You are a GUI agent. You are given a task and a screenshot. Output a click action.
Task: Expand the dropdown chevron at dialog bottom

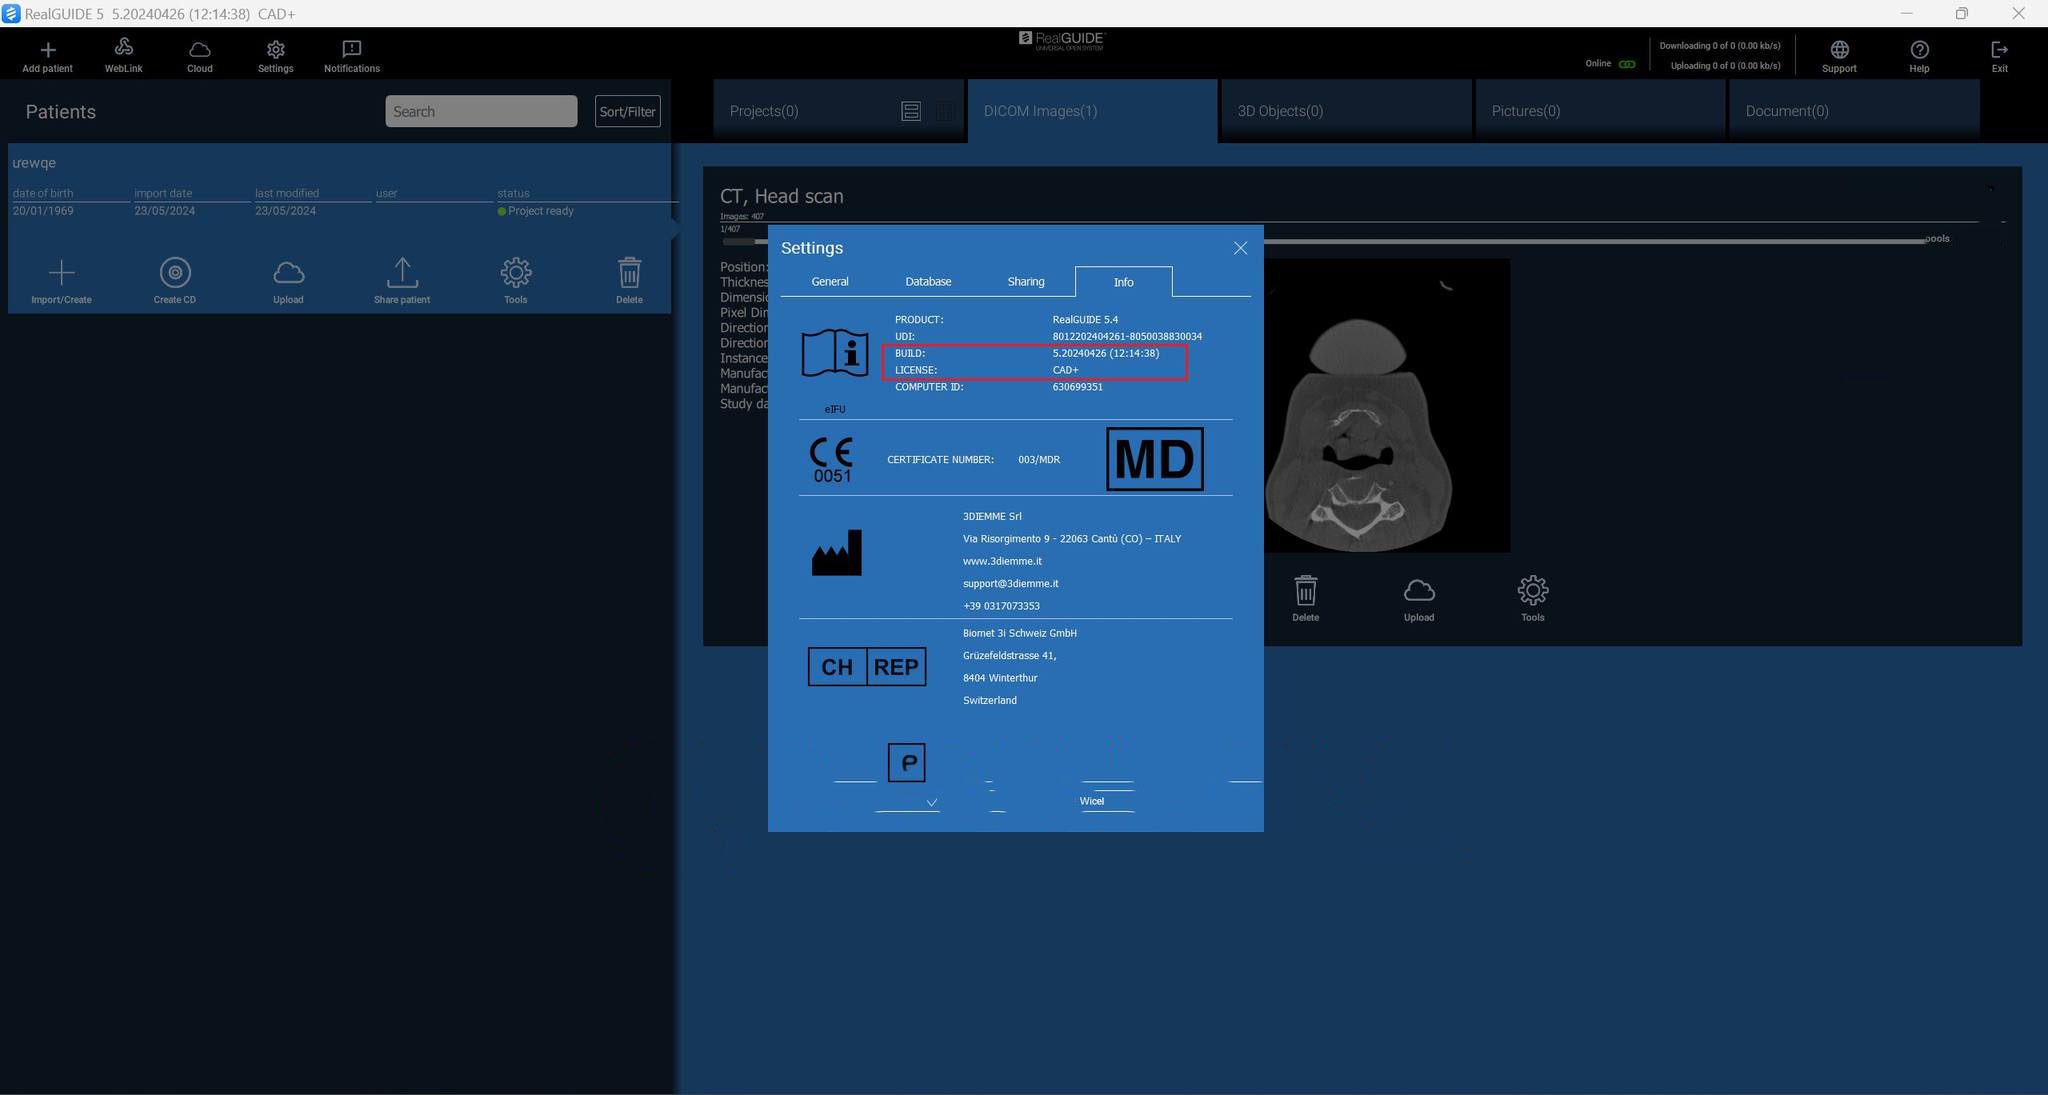[932, 802]
